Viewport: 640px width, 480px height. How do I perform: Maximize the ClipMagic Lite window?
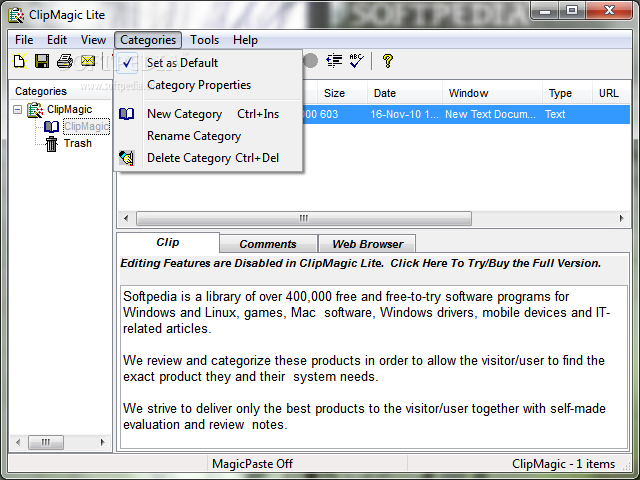(x=572, y=10)
